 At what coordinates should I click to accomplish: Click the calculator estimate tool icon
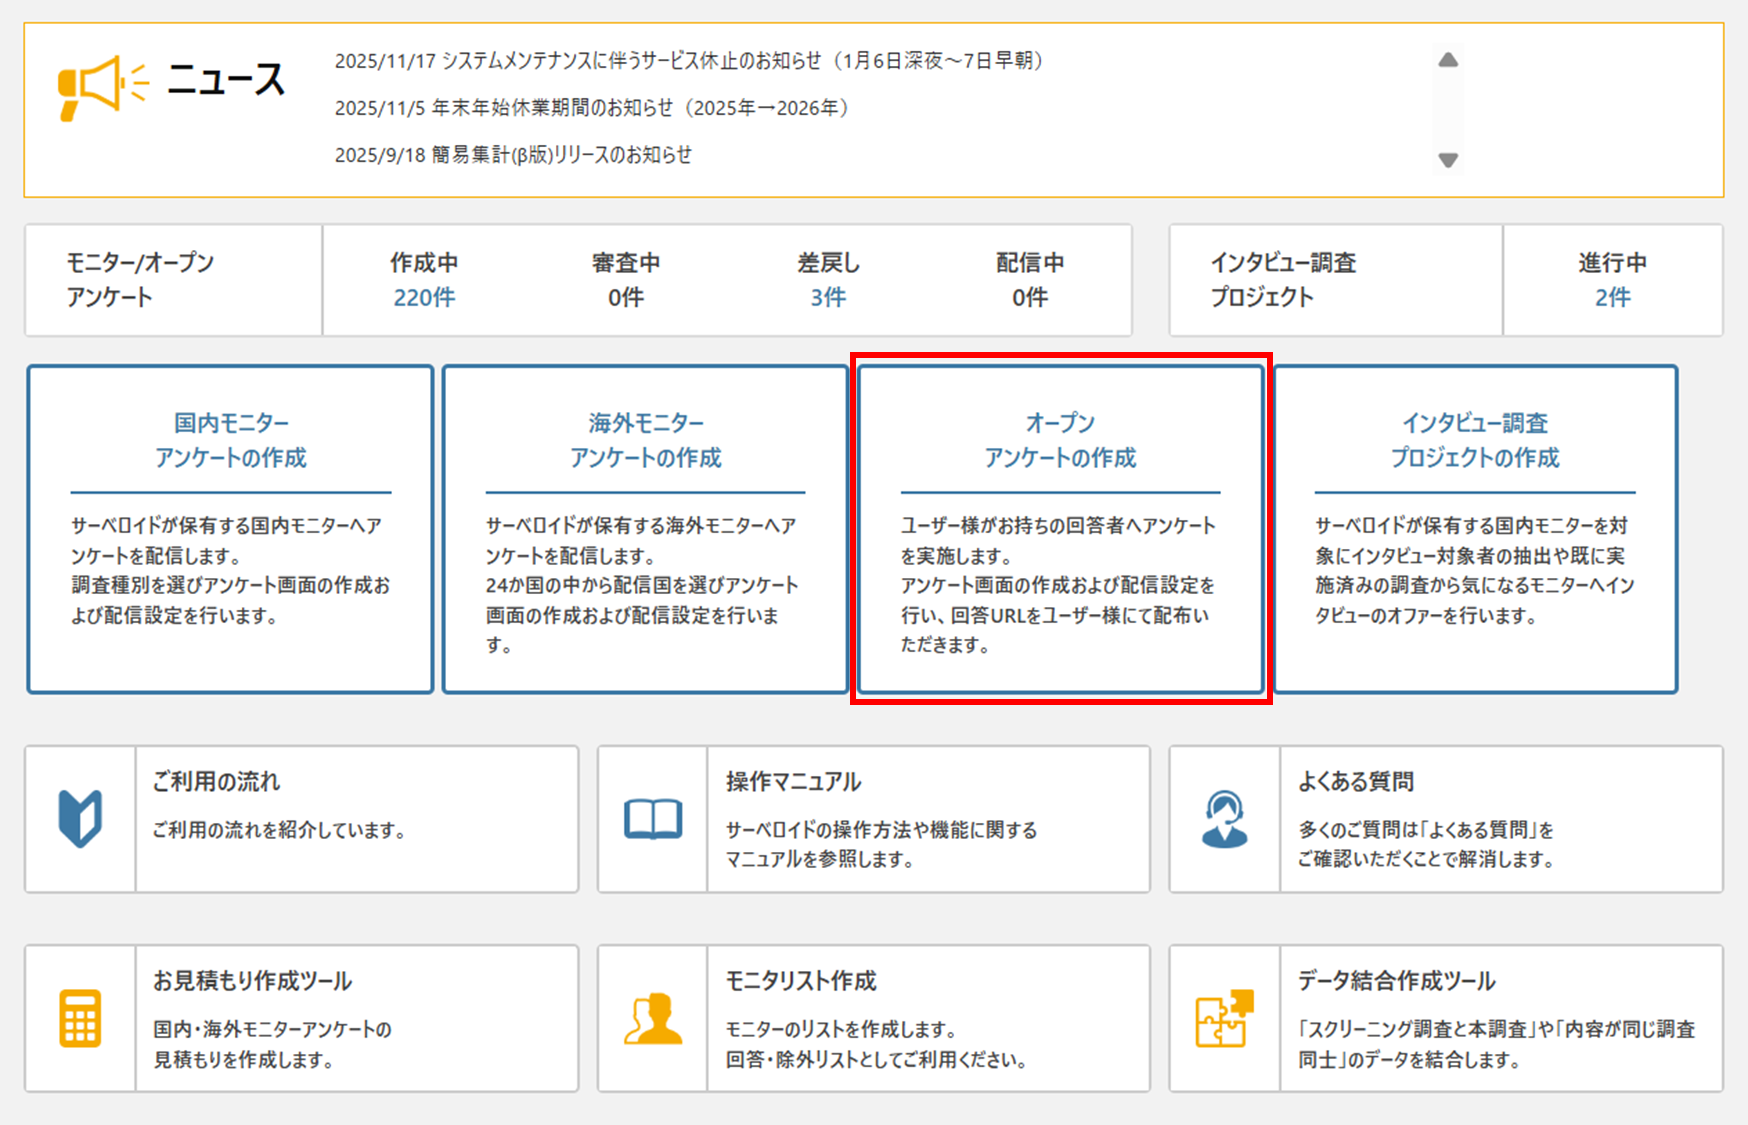(80, 1018)
